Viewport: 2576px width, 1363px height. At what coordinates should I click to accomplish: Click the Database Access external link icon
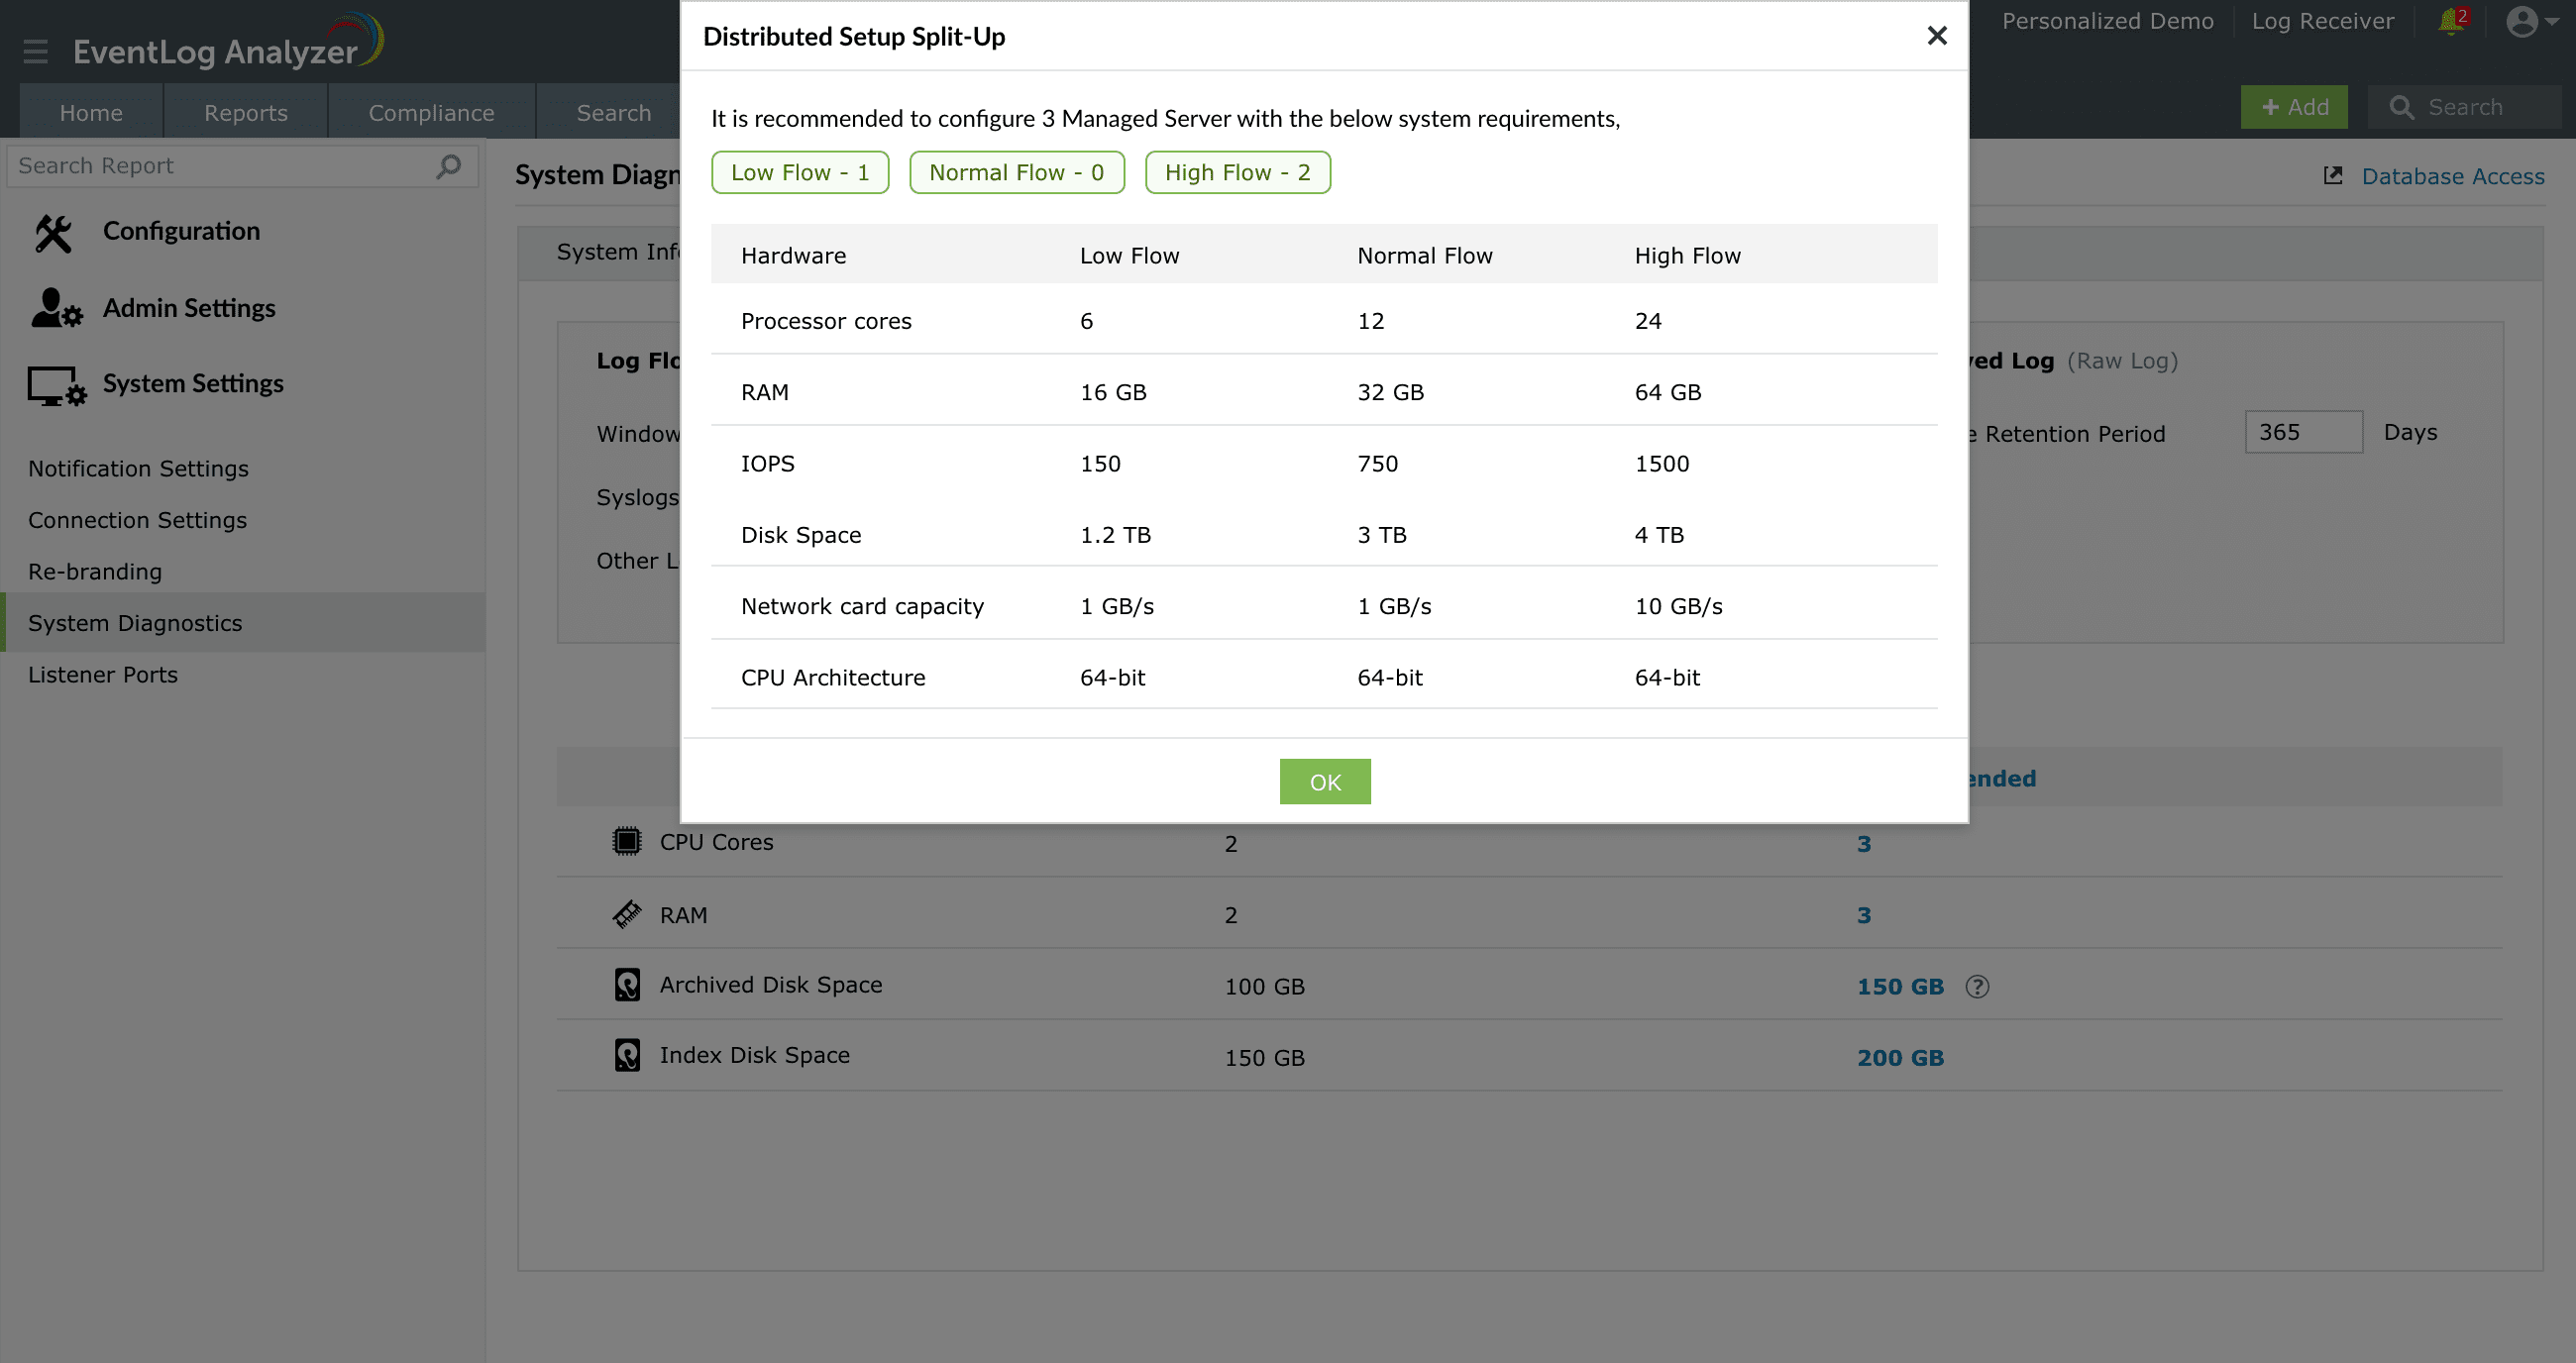[2333, 176]
